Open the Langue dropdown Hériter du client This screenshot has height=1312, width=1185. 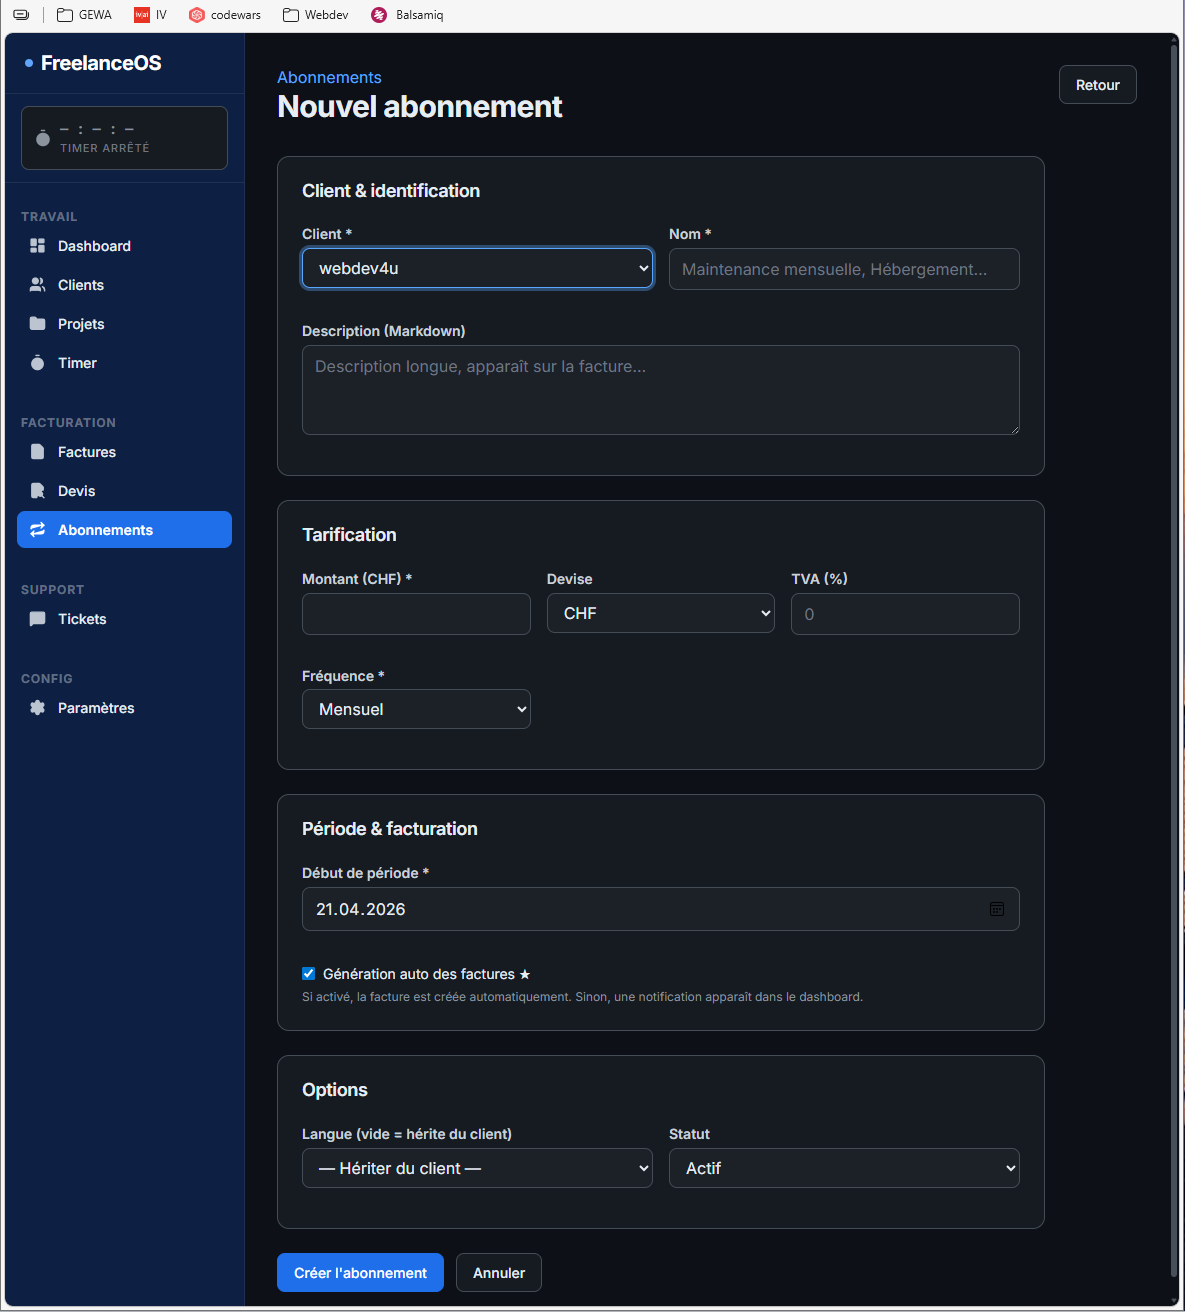[477, 1168]
